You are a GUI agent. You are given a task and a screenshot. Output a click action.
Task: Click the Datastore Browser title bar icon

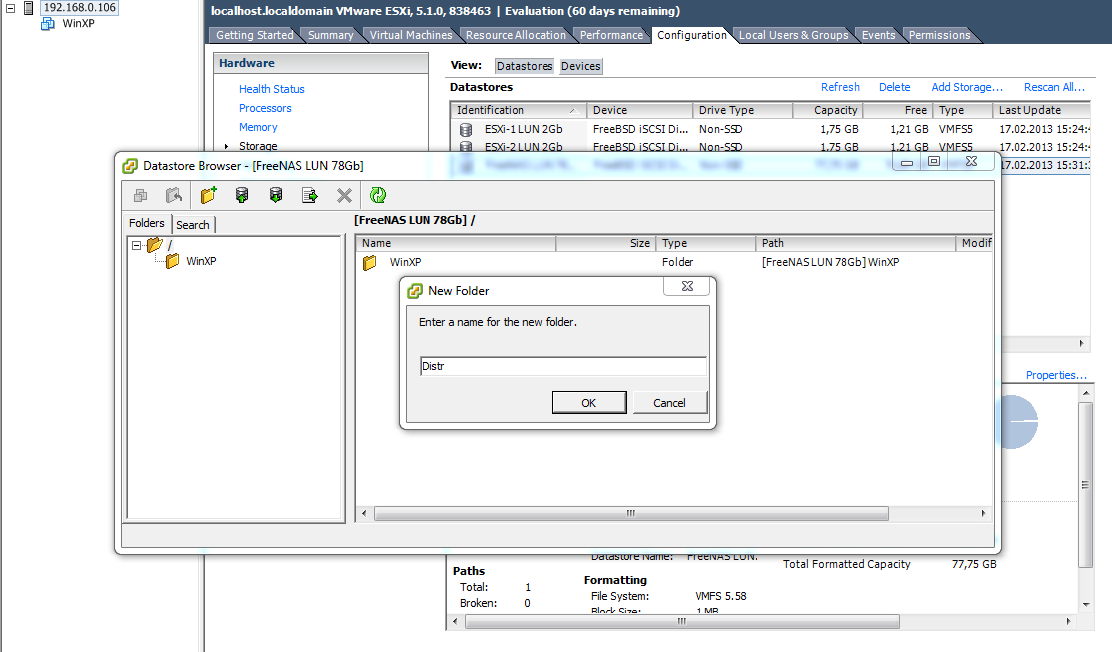(130, 166)
